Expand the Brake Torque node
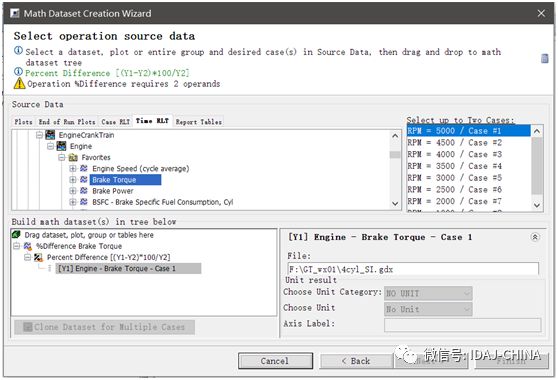558x380 pixels. pyautogui.click(x=73, y=179)
